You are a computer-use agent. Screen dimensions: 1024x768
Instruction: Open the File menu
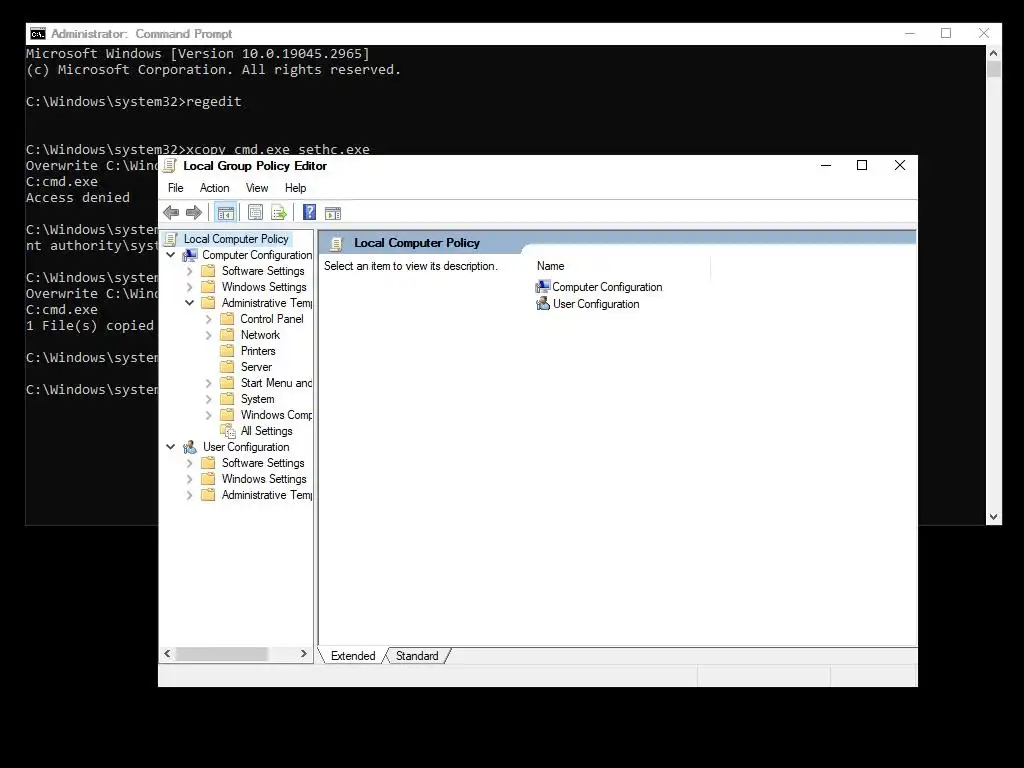pos(176,188)
